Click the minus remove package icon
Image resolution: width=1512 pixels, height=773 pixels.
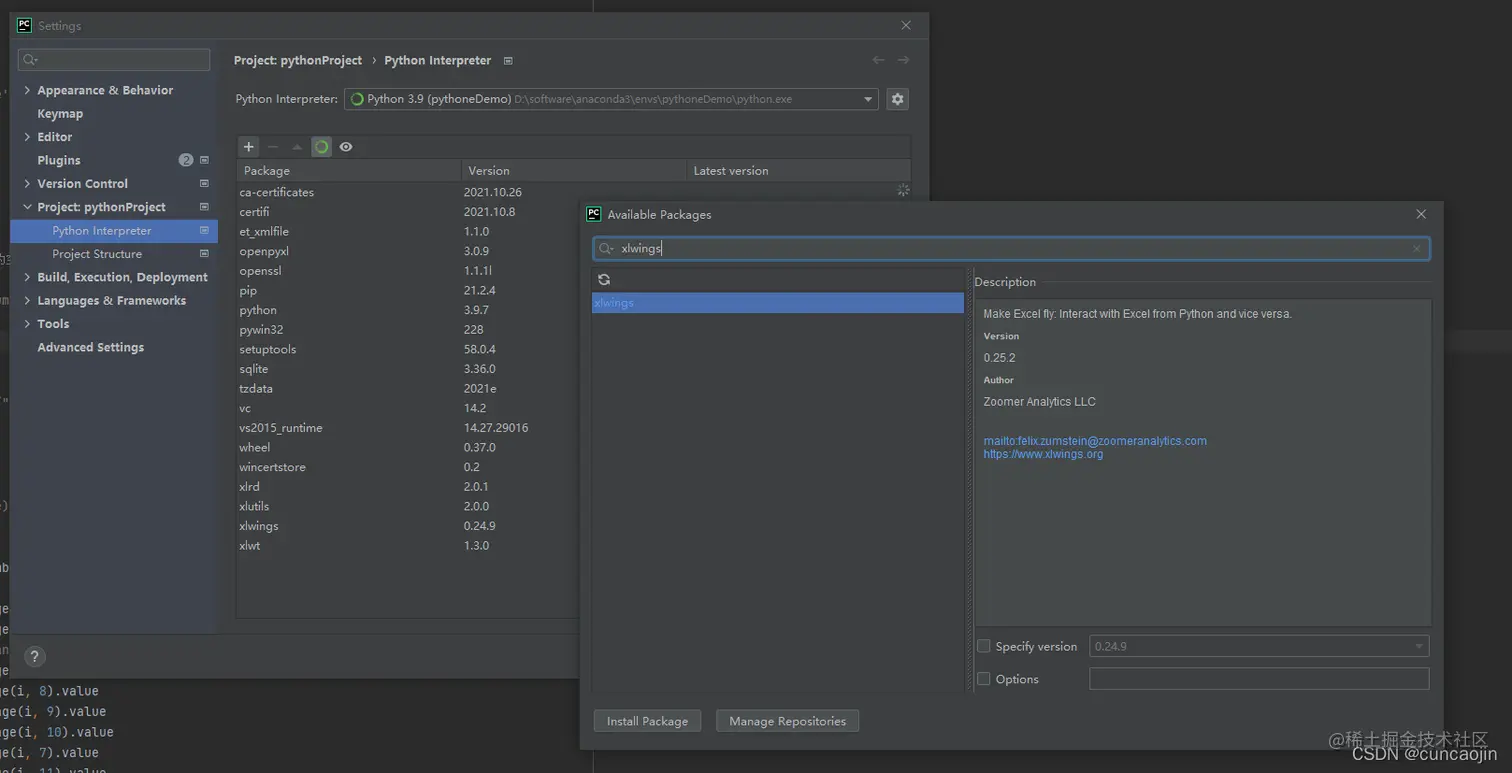pos(273,147)
